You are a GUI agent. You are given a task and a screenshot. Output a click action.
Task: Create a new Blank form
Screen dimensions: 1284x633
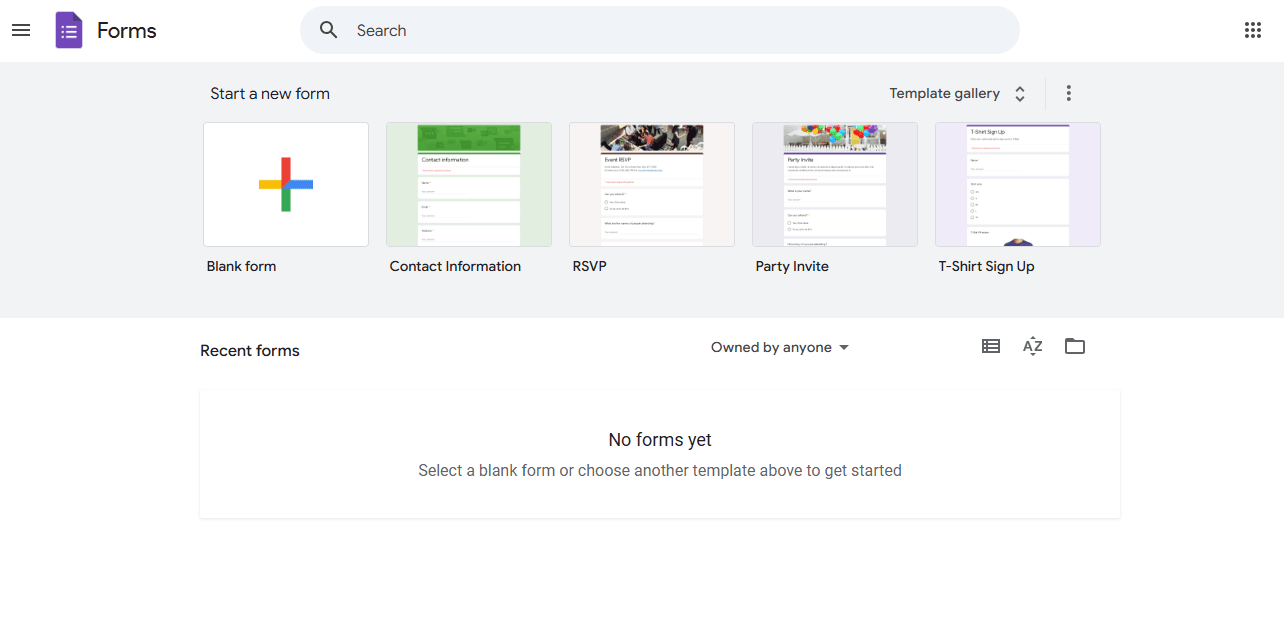[x=285, y=184]
